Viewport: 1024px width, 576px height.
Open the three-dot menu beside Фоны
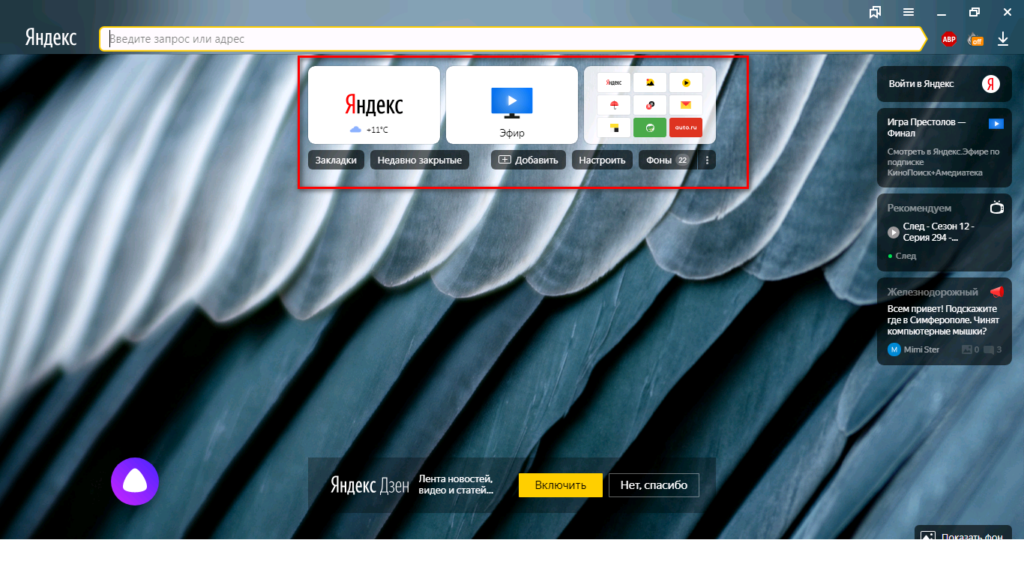point(707,160)
